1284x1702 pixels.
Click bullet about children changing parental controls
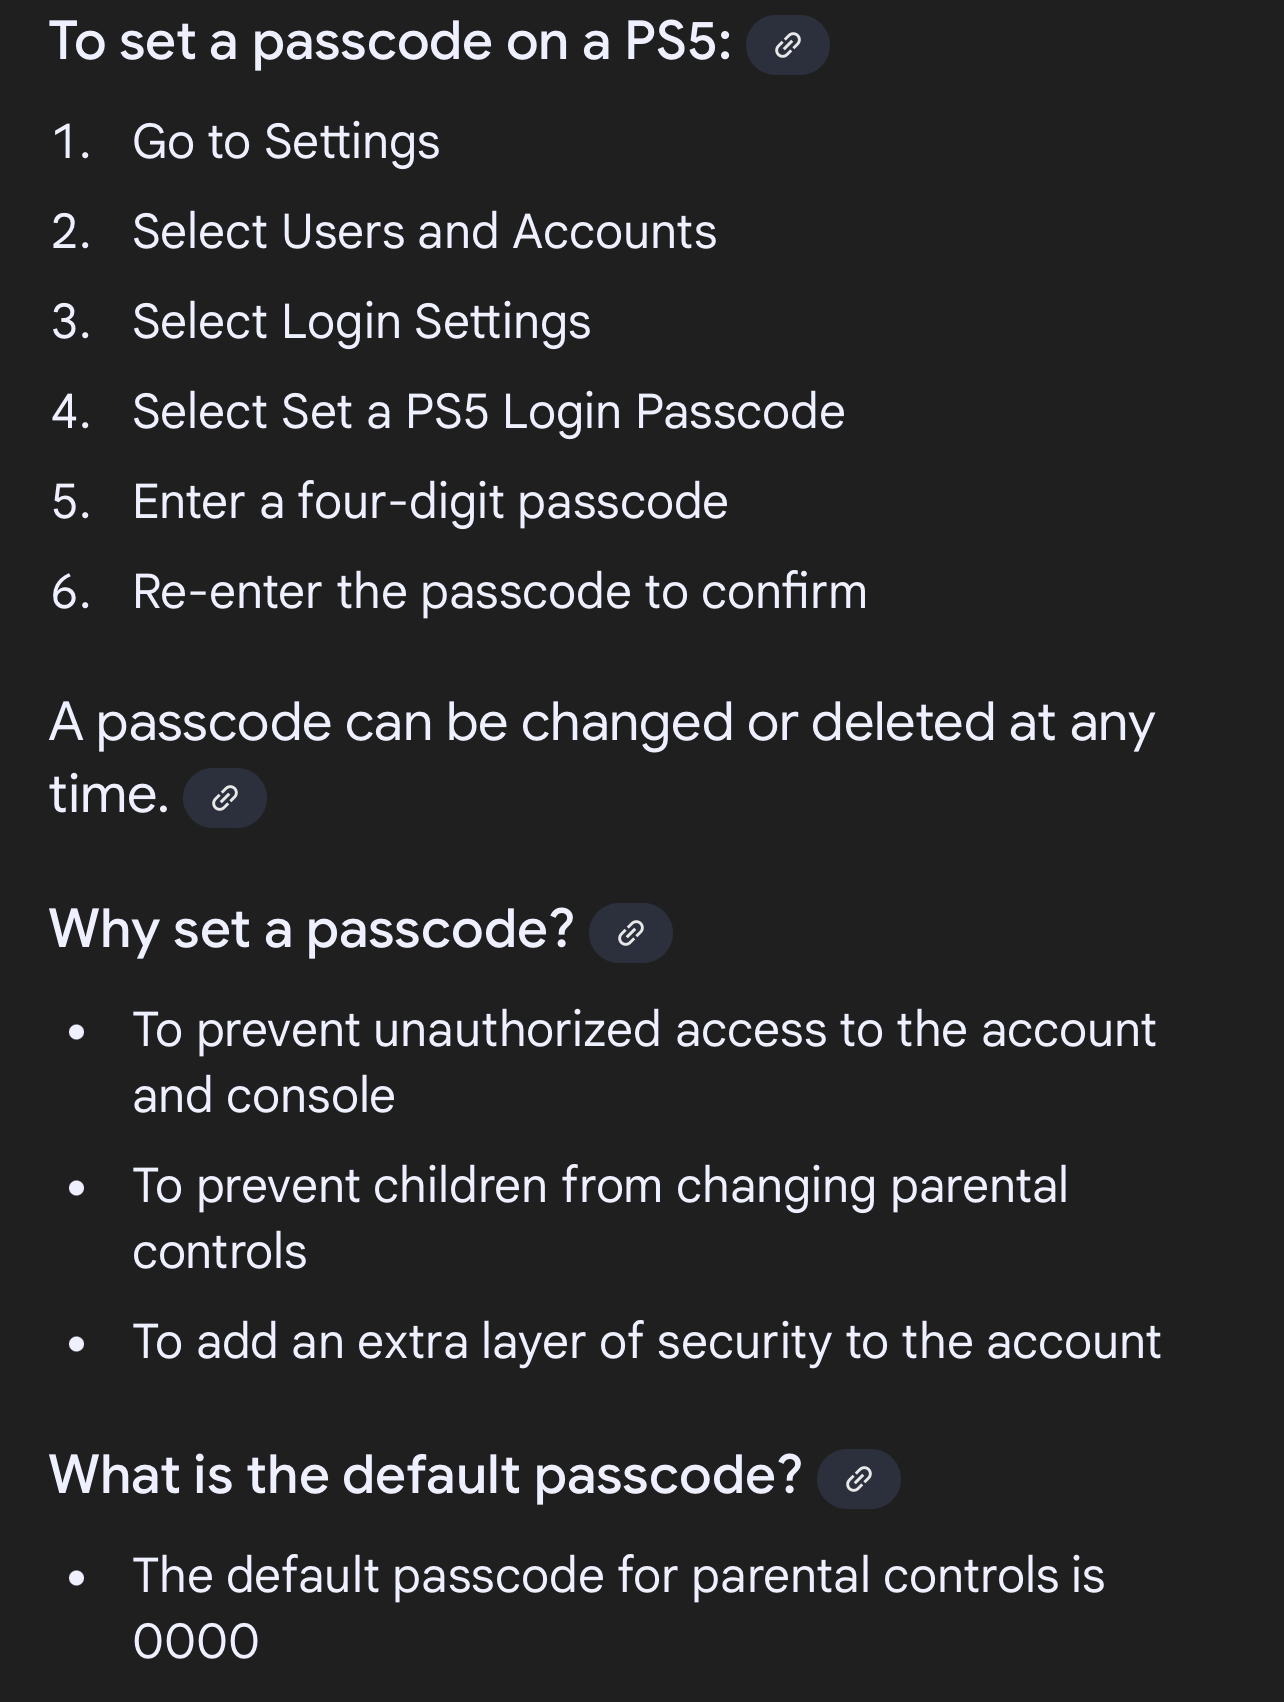(x=601, y=1218)
